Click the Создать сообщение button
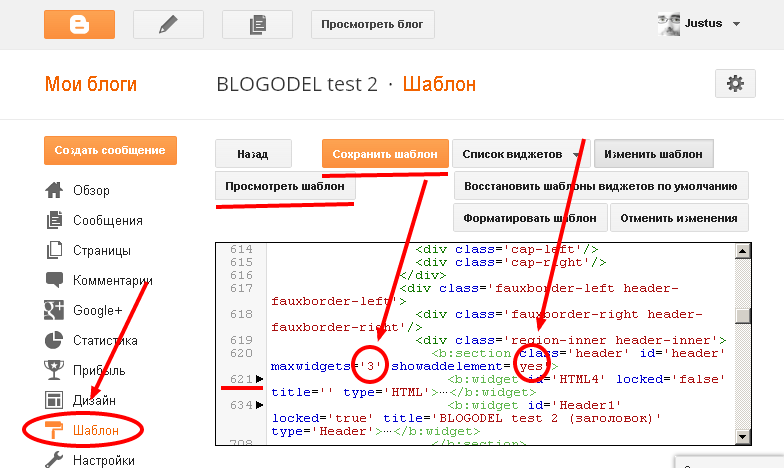The image size is (784, 468). [x=110, y=150]
